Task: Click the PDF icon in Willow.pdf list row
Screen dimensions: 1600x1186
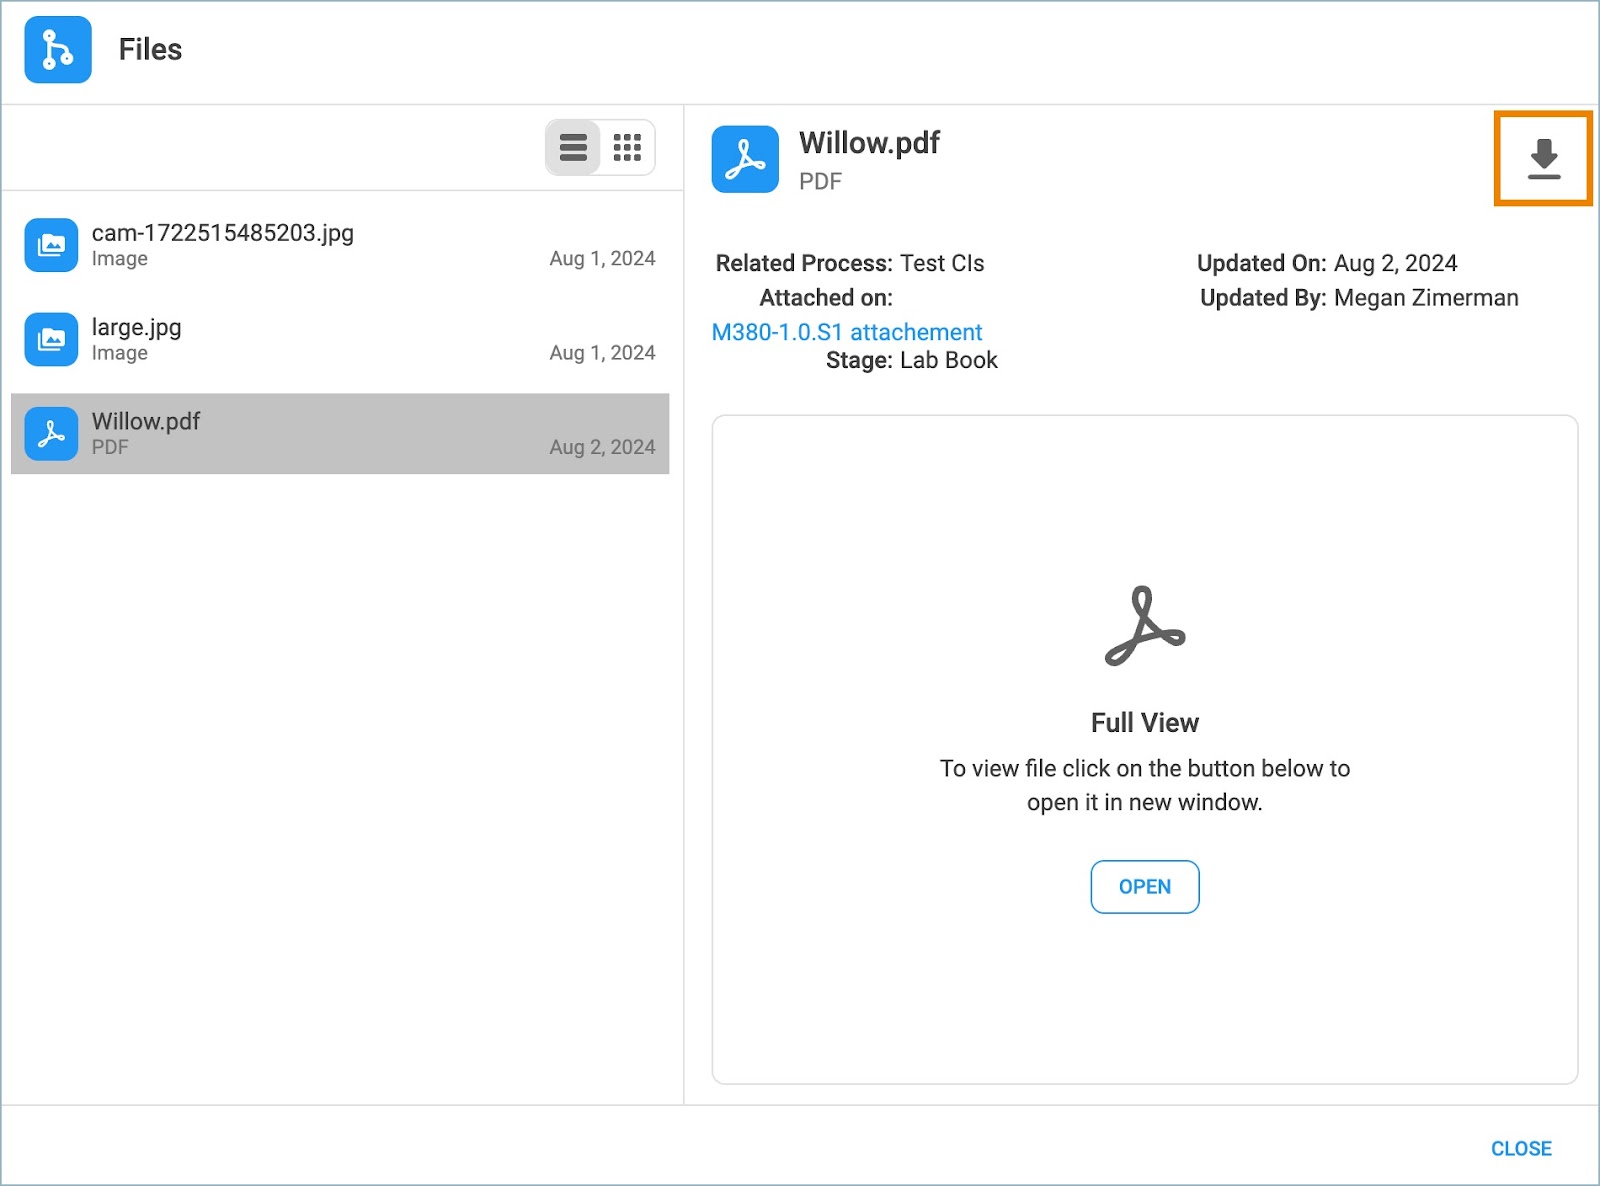Action: pos(51,434)
